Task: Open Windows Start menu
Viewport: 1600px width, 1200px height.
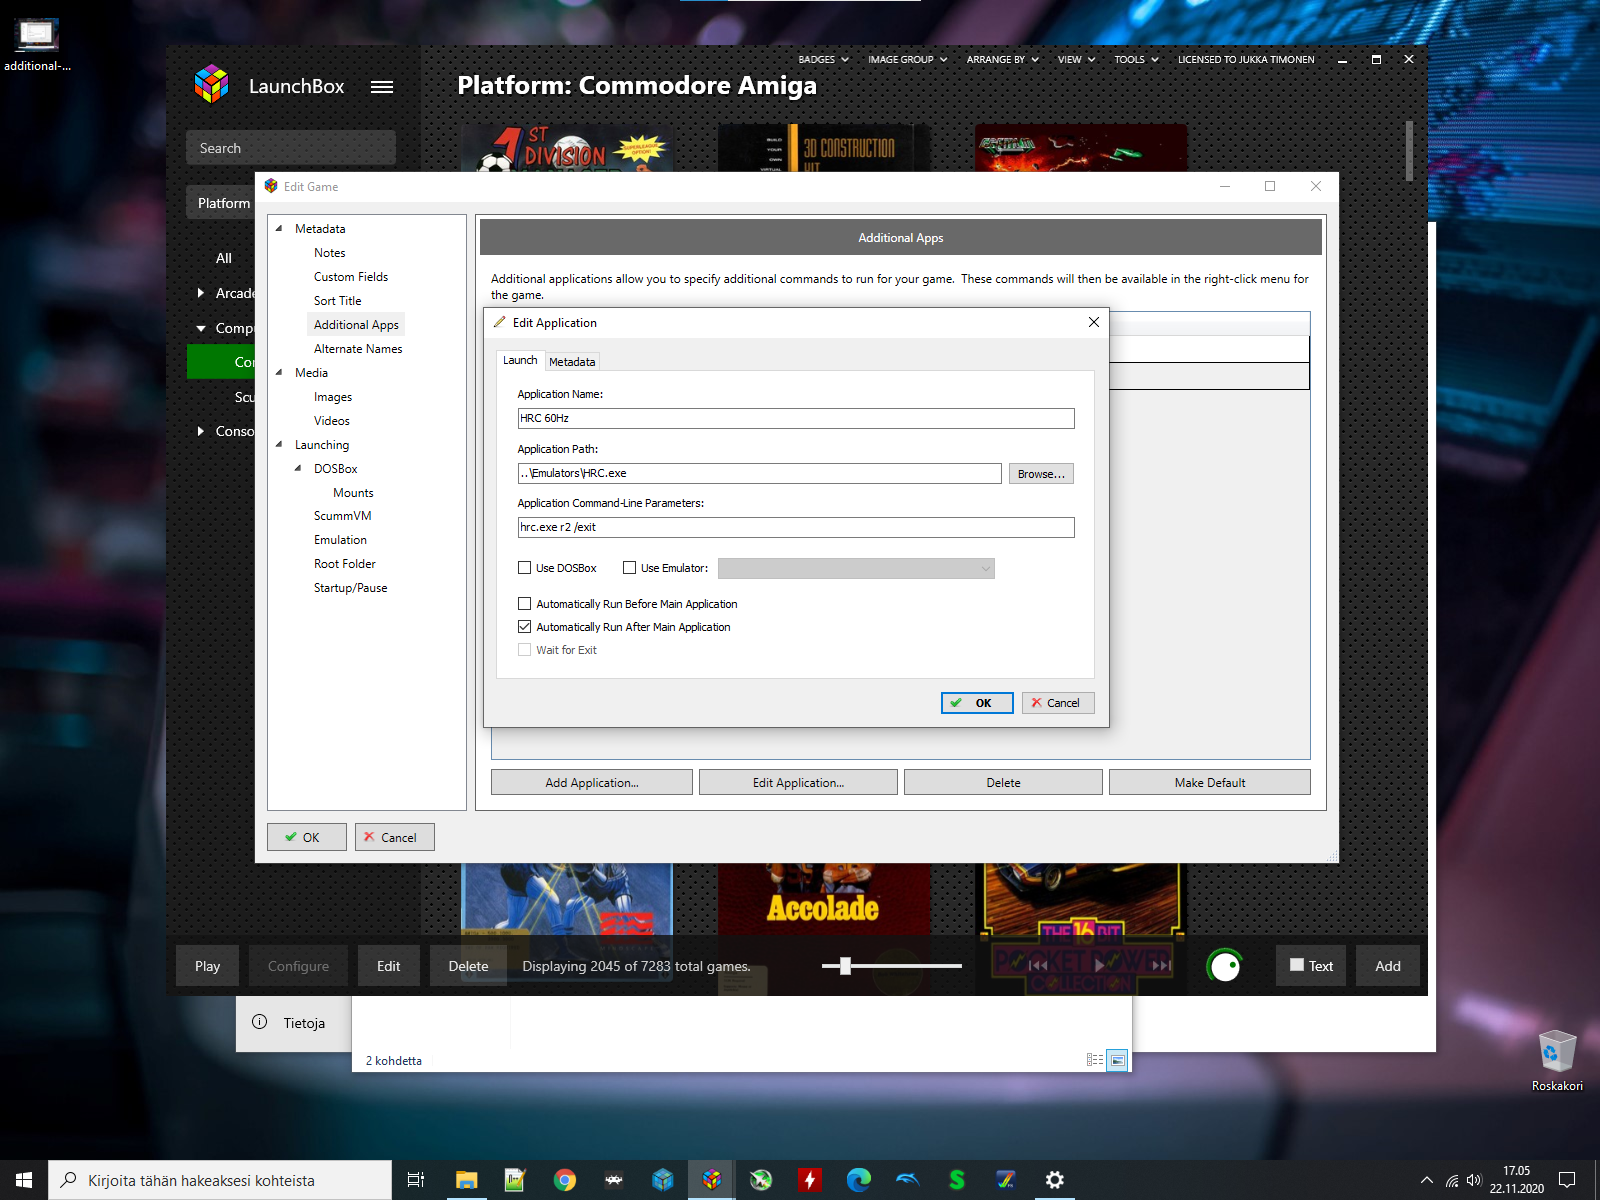Action: pos(24,1180)
